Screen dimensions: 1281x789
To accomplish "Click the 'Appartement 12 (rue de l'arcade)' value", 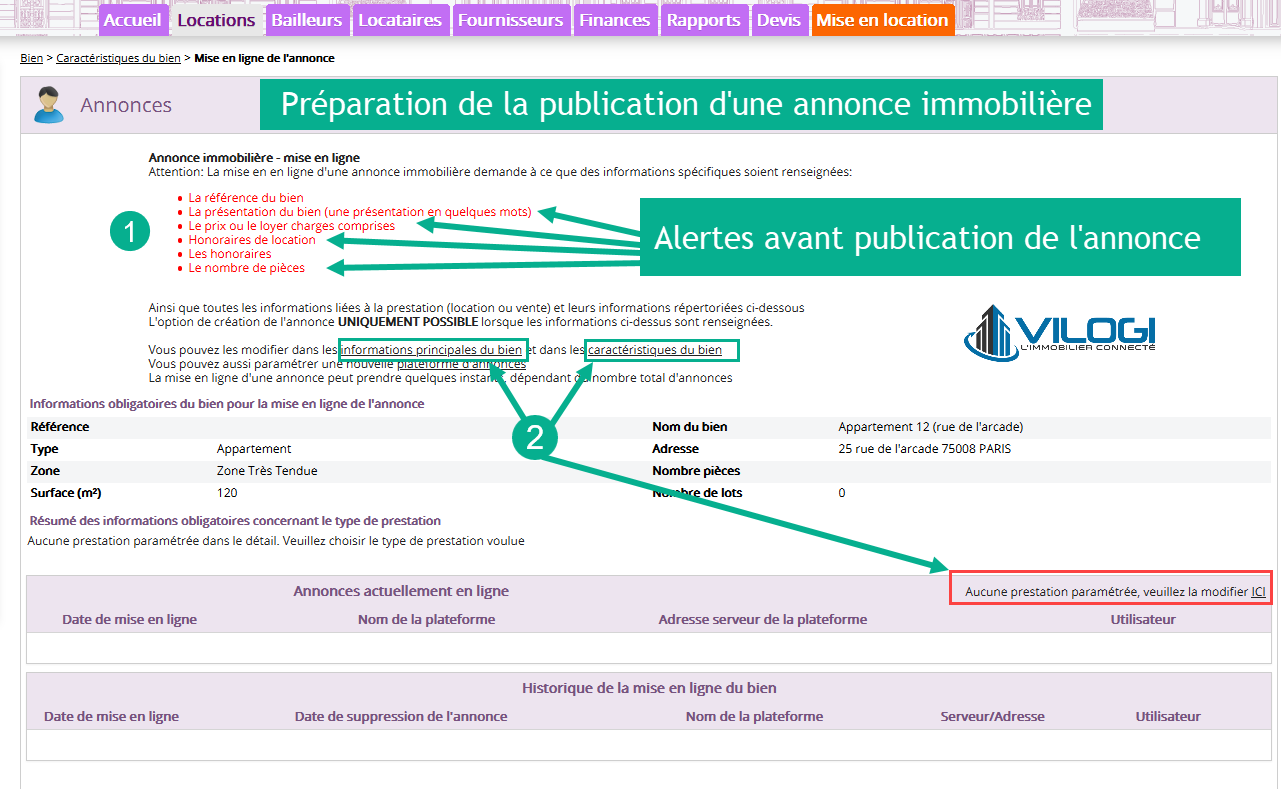I will pos(931,427).
